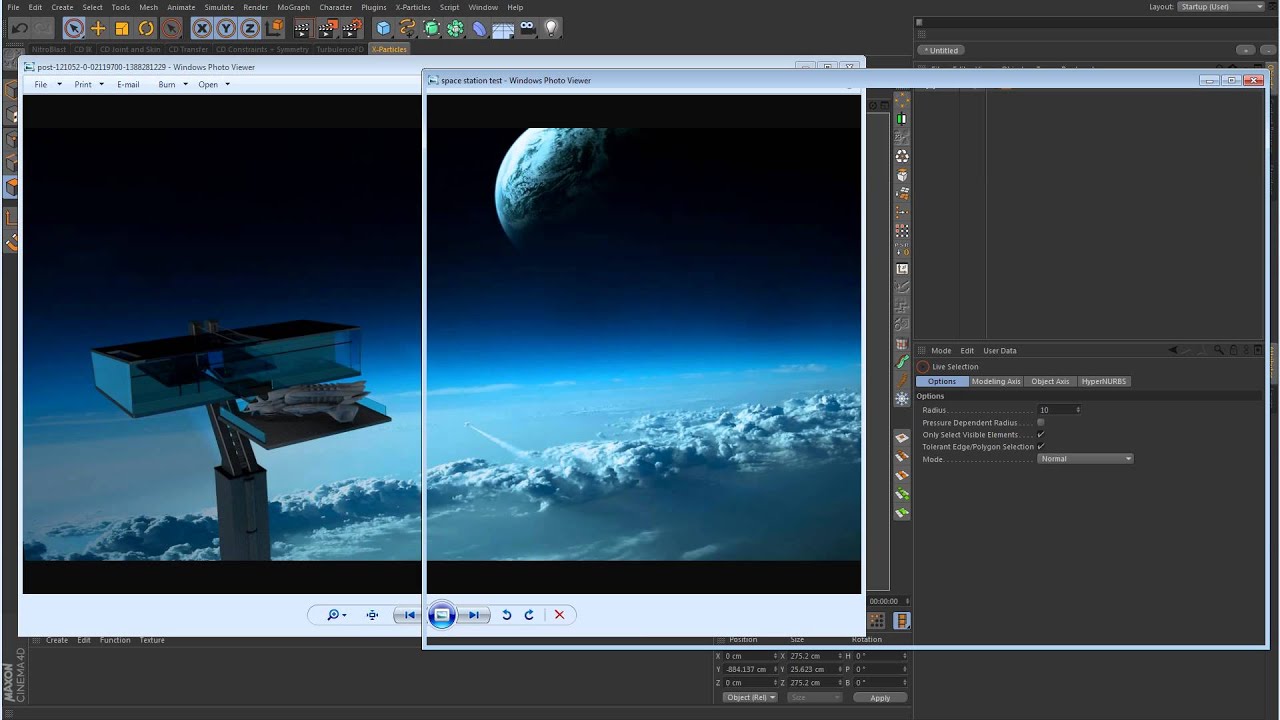
Task: Click the Radius value stepper arrows
Action: click(x=1077, y=410)
